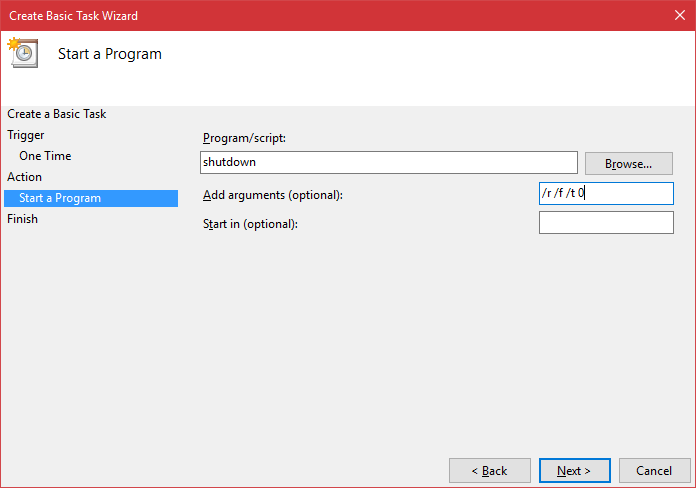The width and height of the screenshot is (696, 488).
Task: Click the Create Basic Task Wizard title
Action: (73, 16)
